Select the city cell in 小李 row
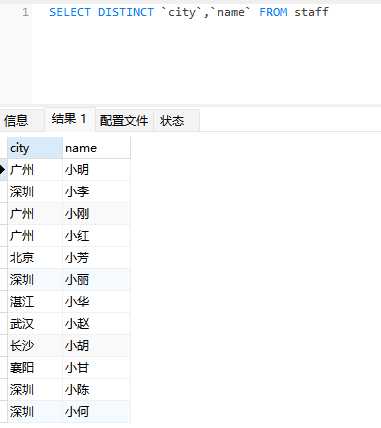This screenshot has width=381, height=428. tap(35, 192)
